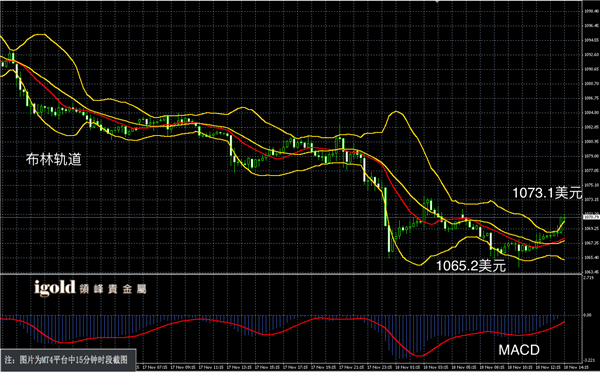Click the divider between price chart and MACD
Viewport: 600px width, 372px height.
click(x=291, y=274)
